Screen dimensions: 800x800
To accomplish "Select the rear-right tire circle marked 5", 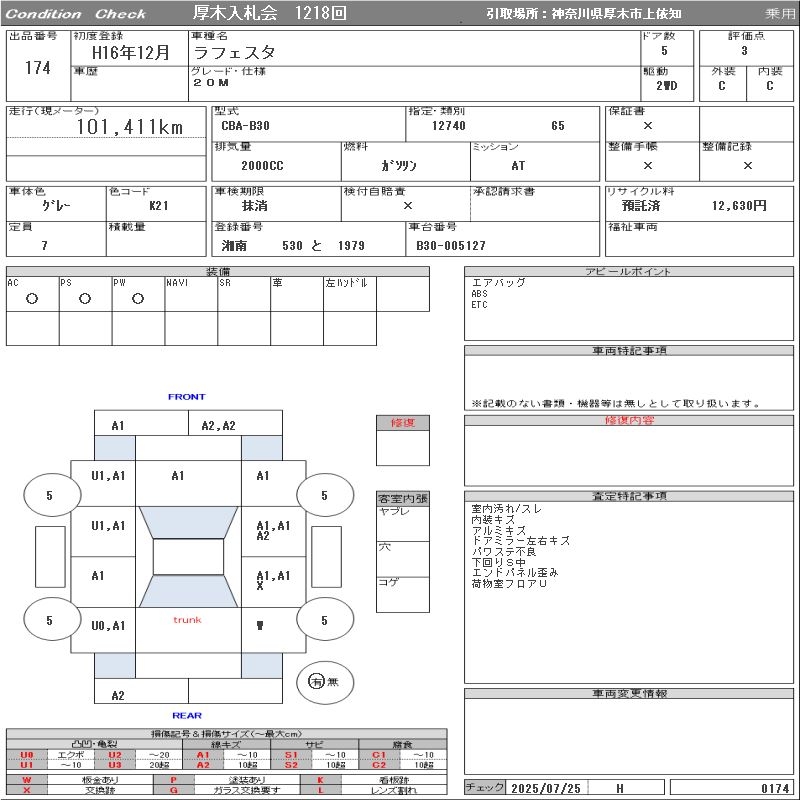I will 324,621.
